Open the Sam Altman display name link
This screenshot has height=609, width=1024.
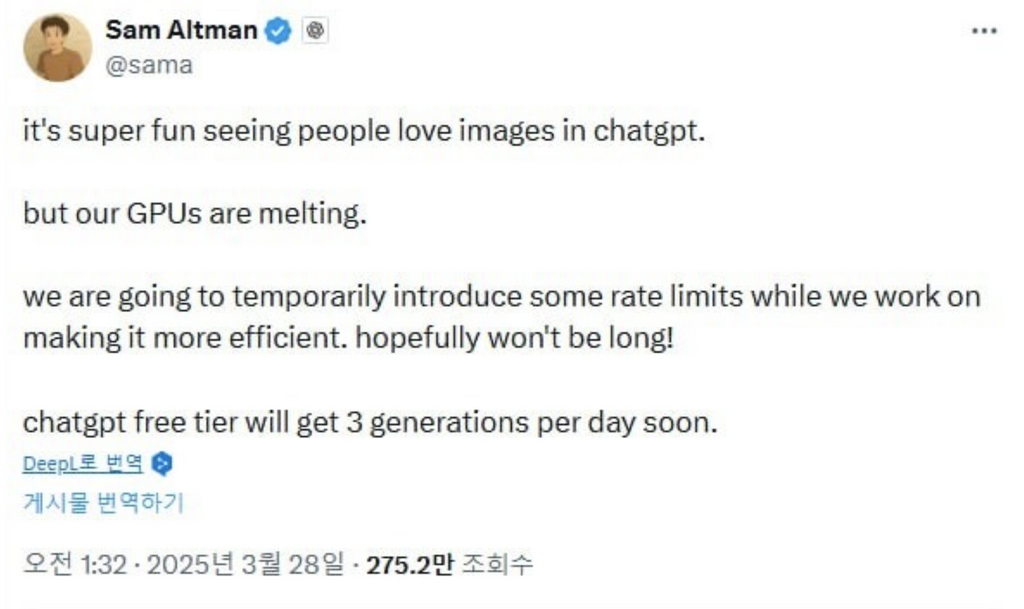pos(182,30)
